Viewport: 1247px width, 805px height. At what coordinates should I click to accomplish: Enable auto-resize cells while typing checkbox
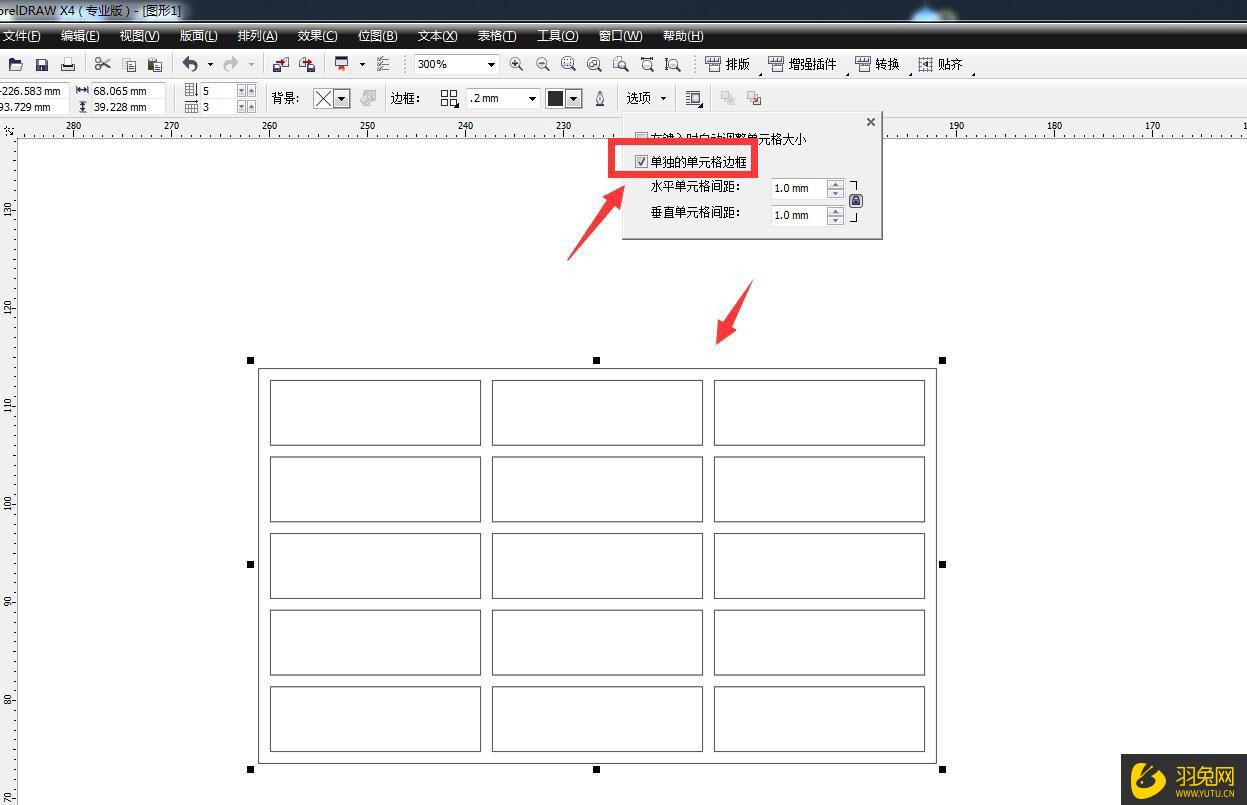pyautogui.click(x=641, y=139)
